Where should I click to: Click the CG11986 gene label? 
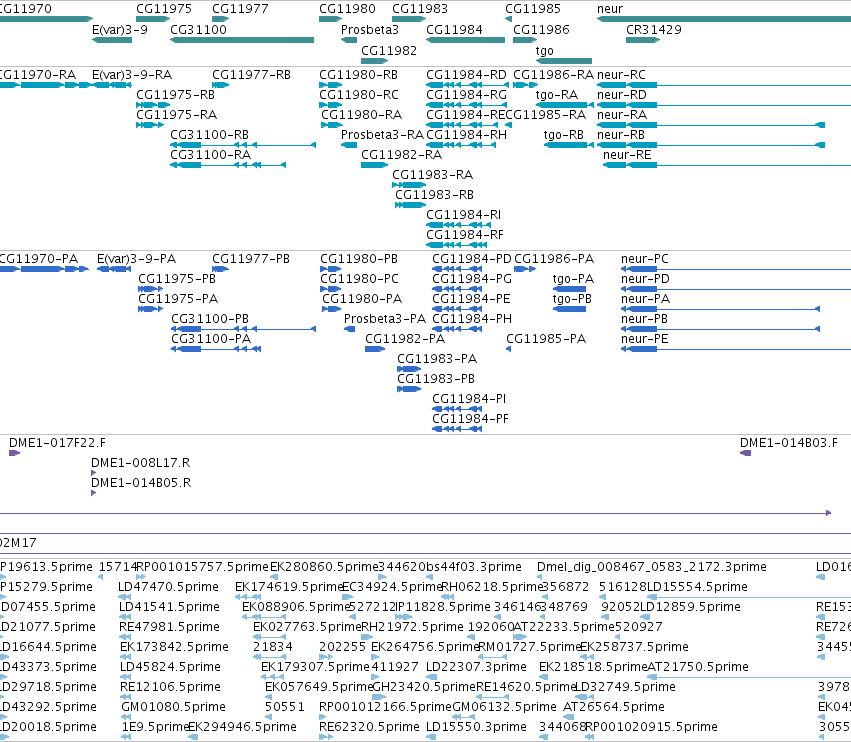click(x=541, y=30)
